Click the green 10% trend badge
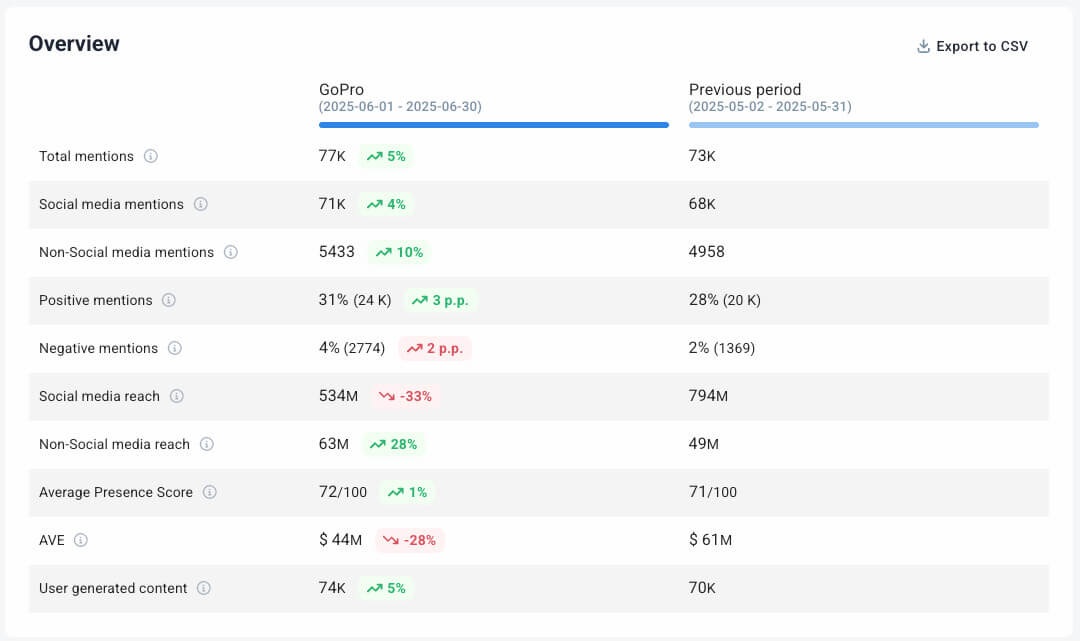The width and height of the screenshot is (1080, 641). 399,253
